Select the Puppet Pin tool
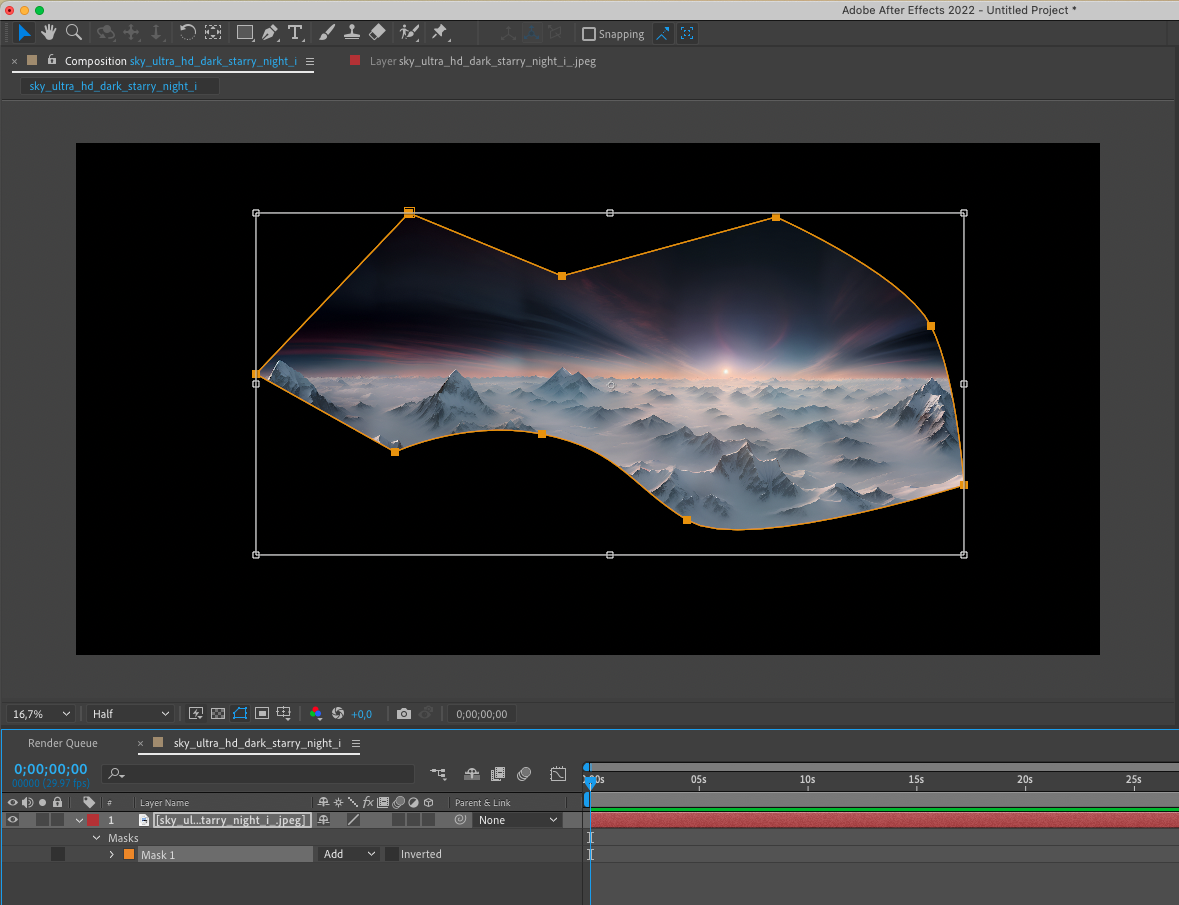Image resolution: width=1179 pixels, height=905 pixels. click(x=439, y=33)
